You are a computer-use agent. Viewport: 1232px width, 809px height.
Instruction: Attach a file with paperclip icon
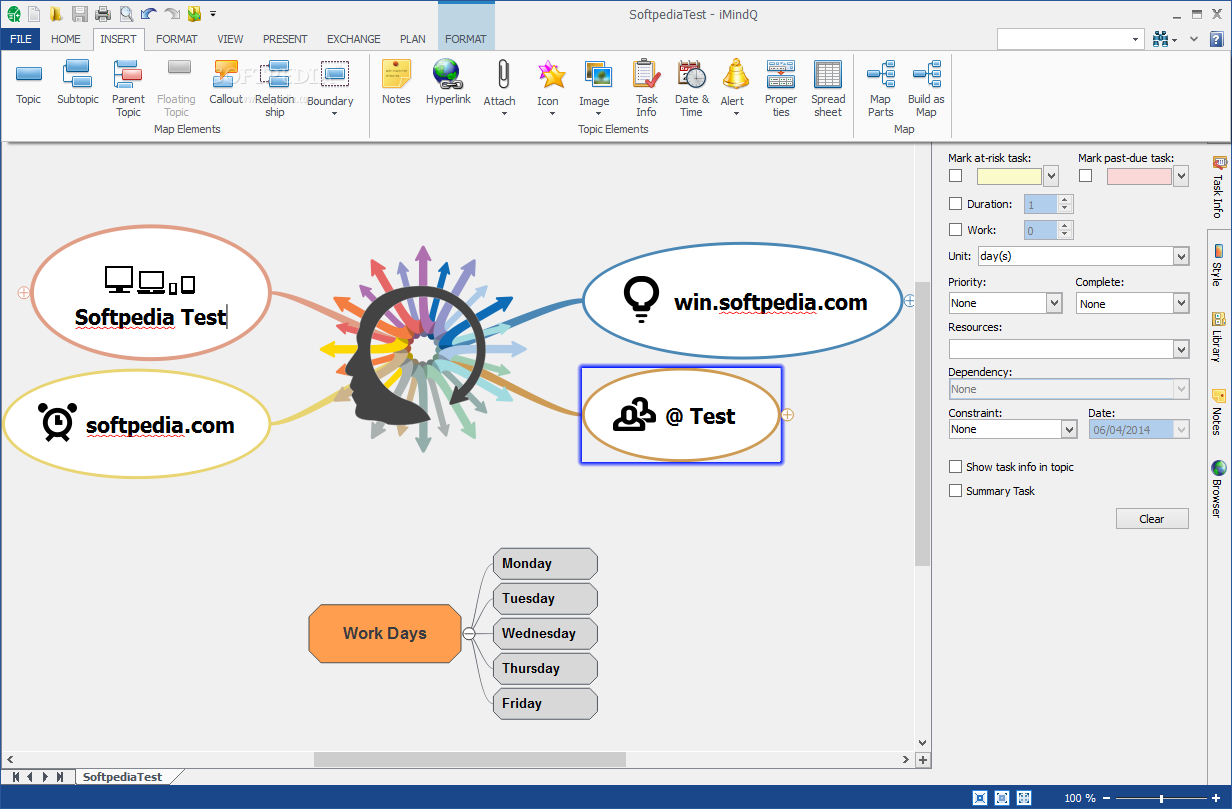coord(501,88)
